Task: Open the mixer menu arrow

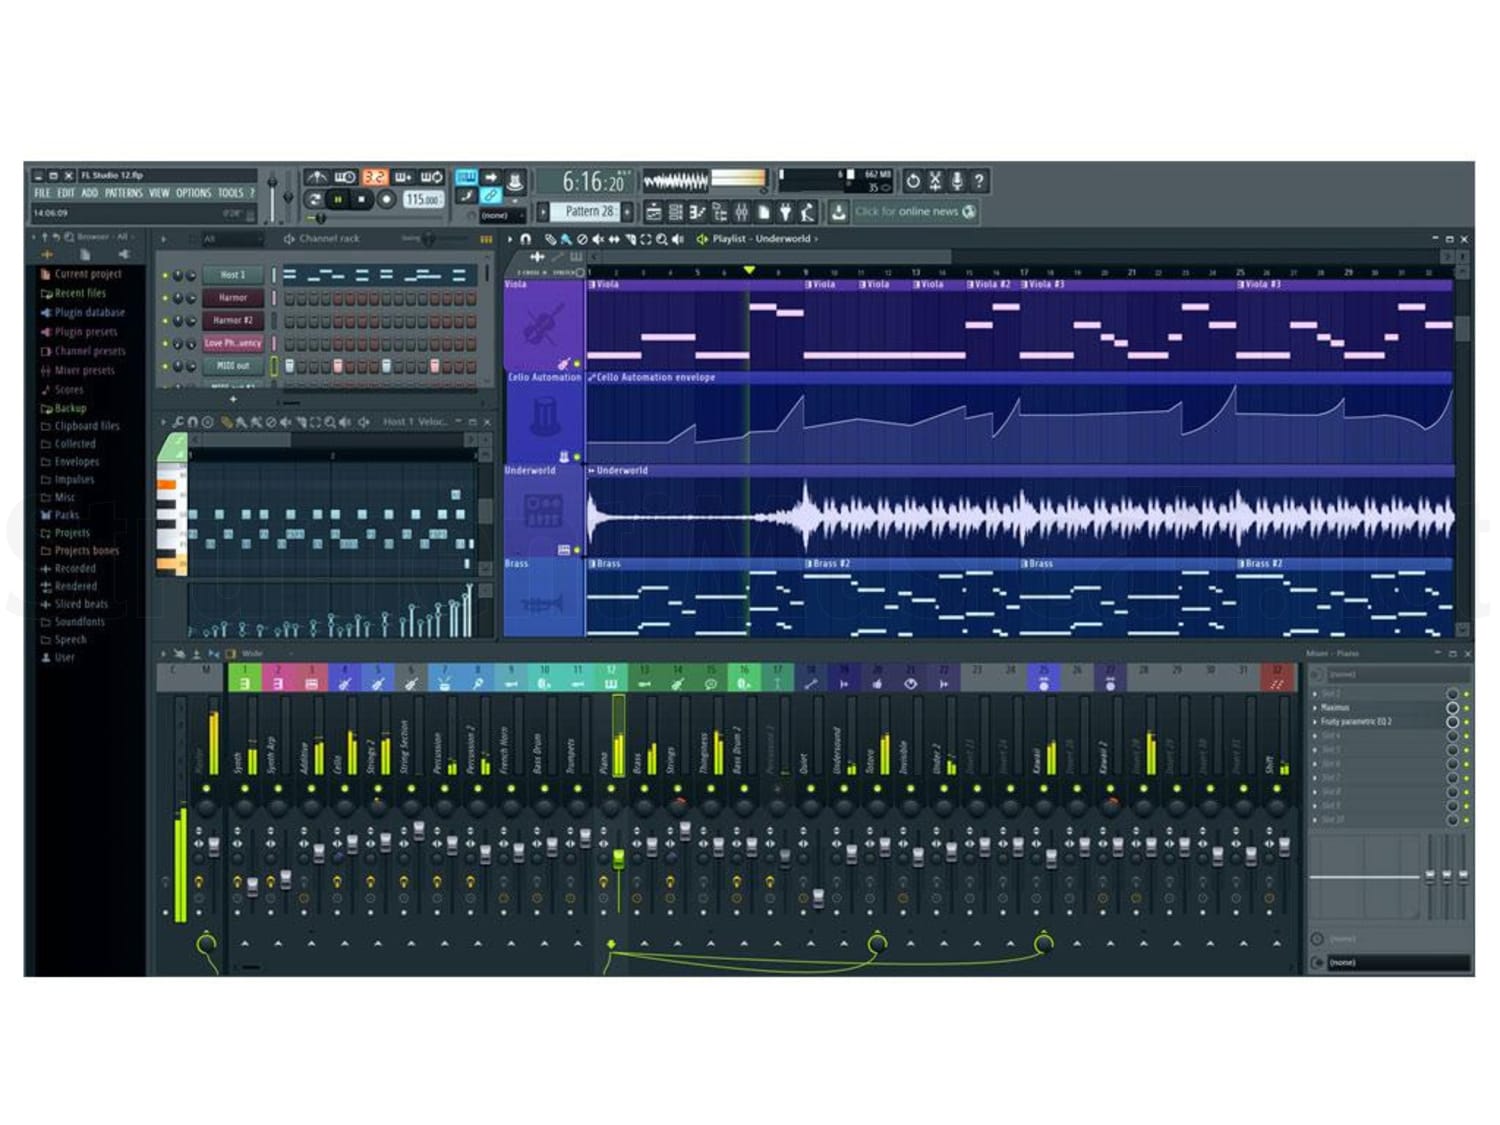Action: click(x=164, y=654)
